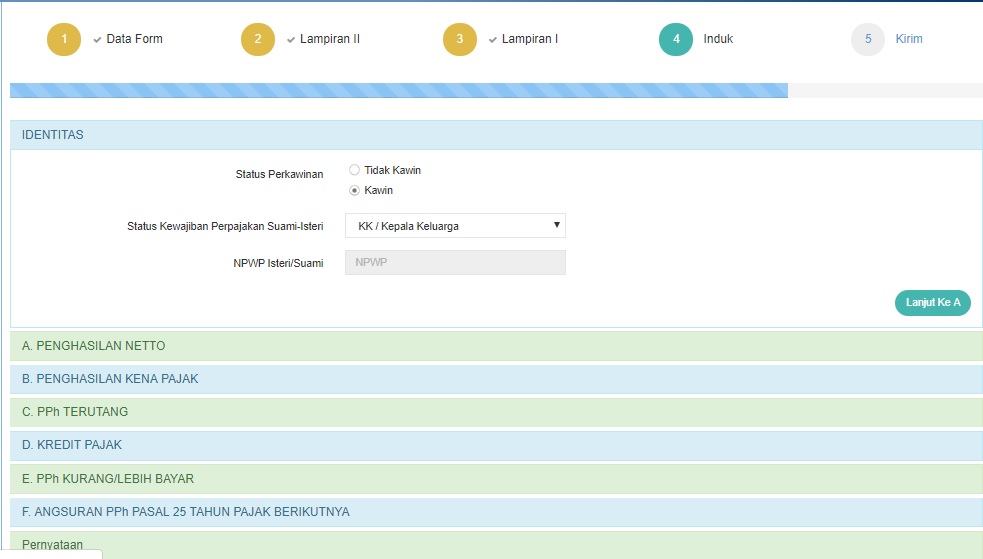
Task: Click the step 4 Induk circle
Action: [676, 39]
